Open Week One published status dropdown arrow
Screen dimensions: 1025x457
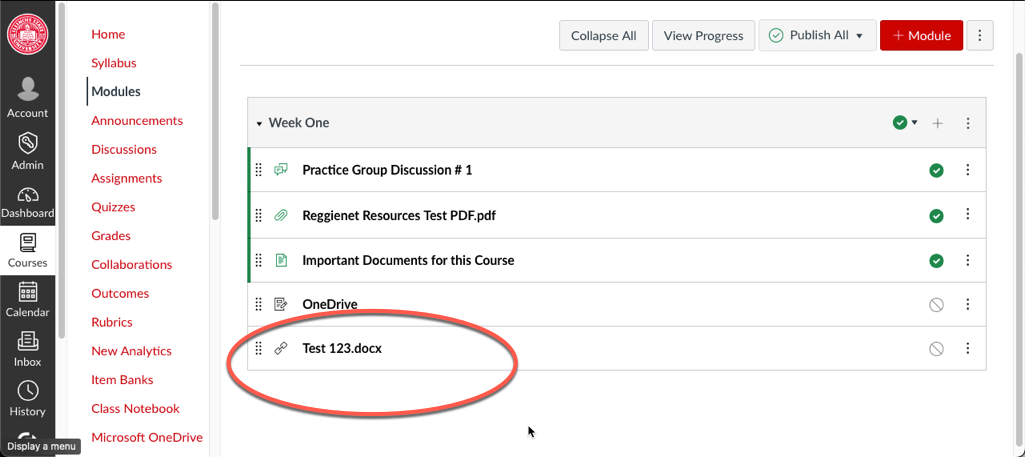[x=915, y=122]
